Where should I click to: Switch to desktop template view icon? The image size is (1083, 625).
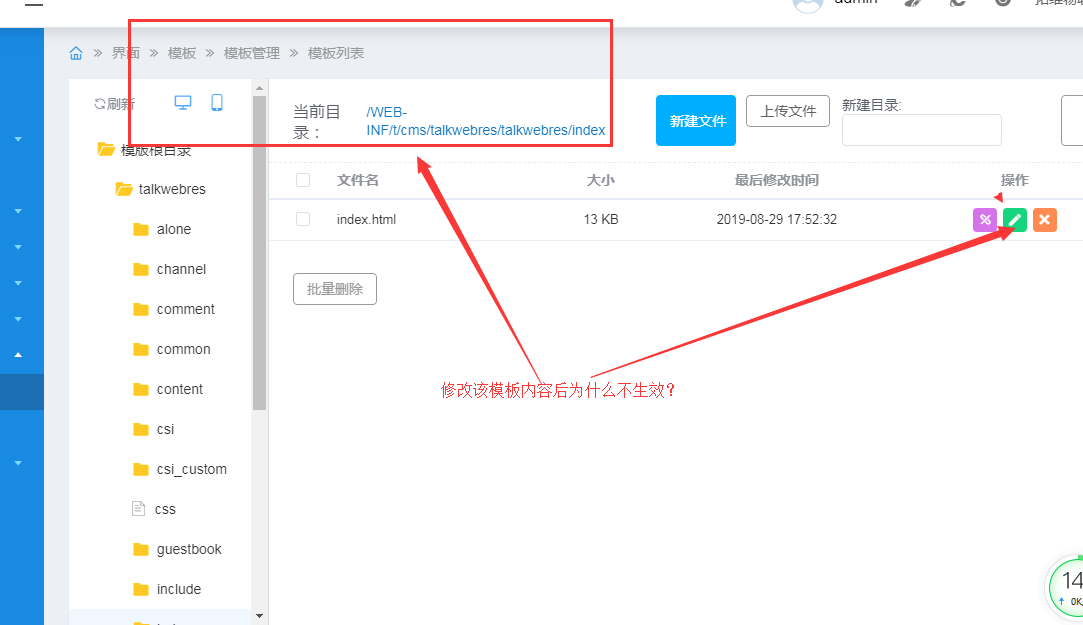click(x=183, y=103)
